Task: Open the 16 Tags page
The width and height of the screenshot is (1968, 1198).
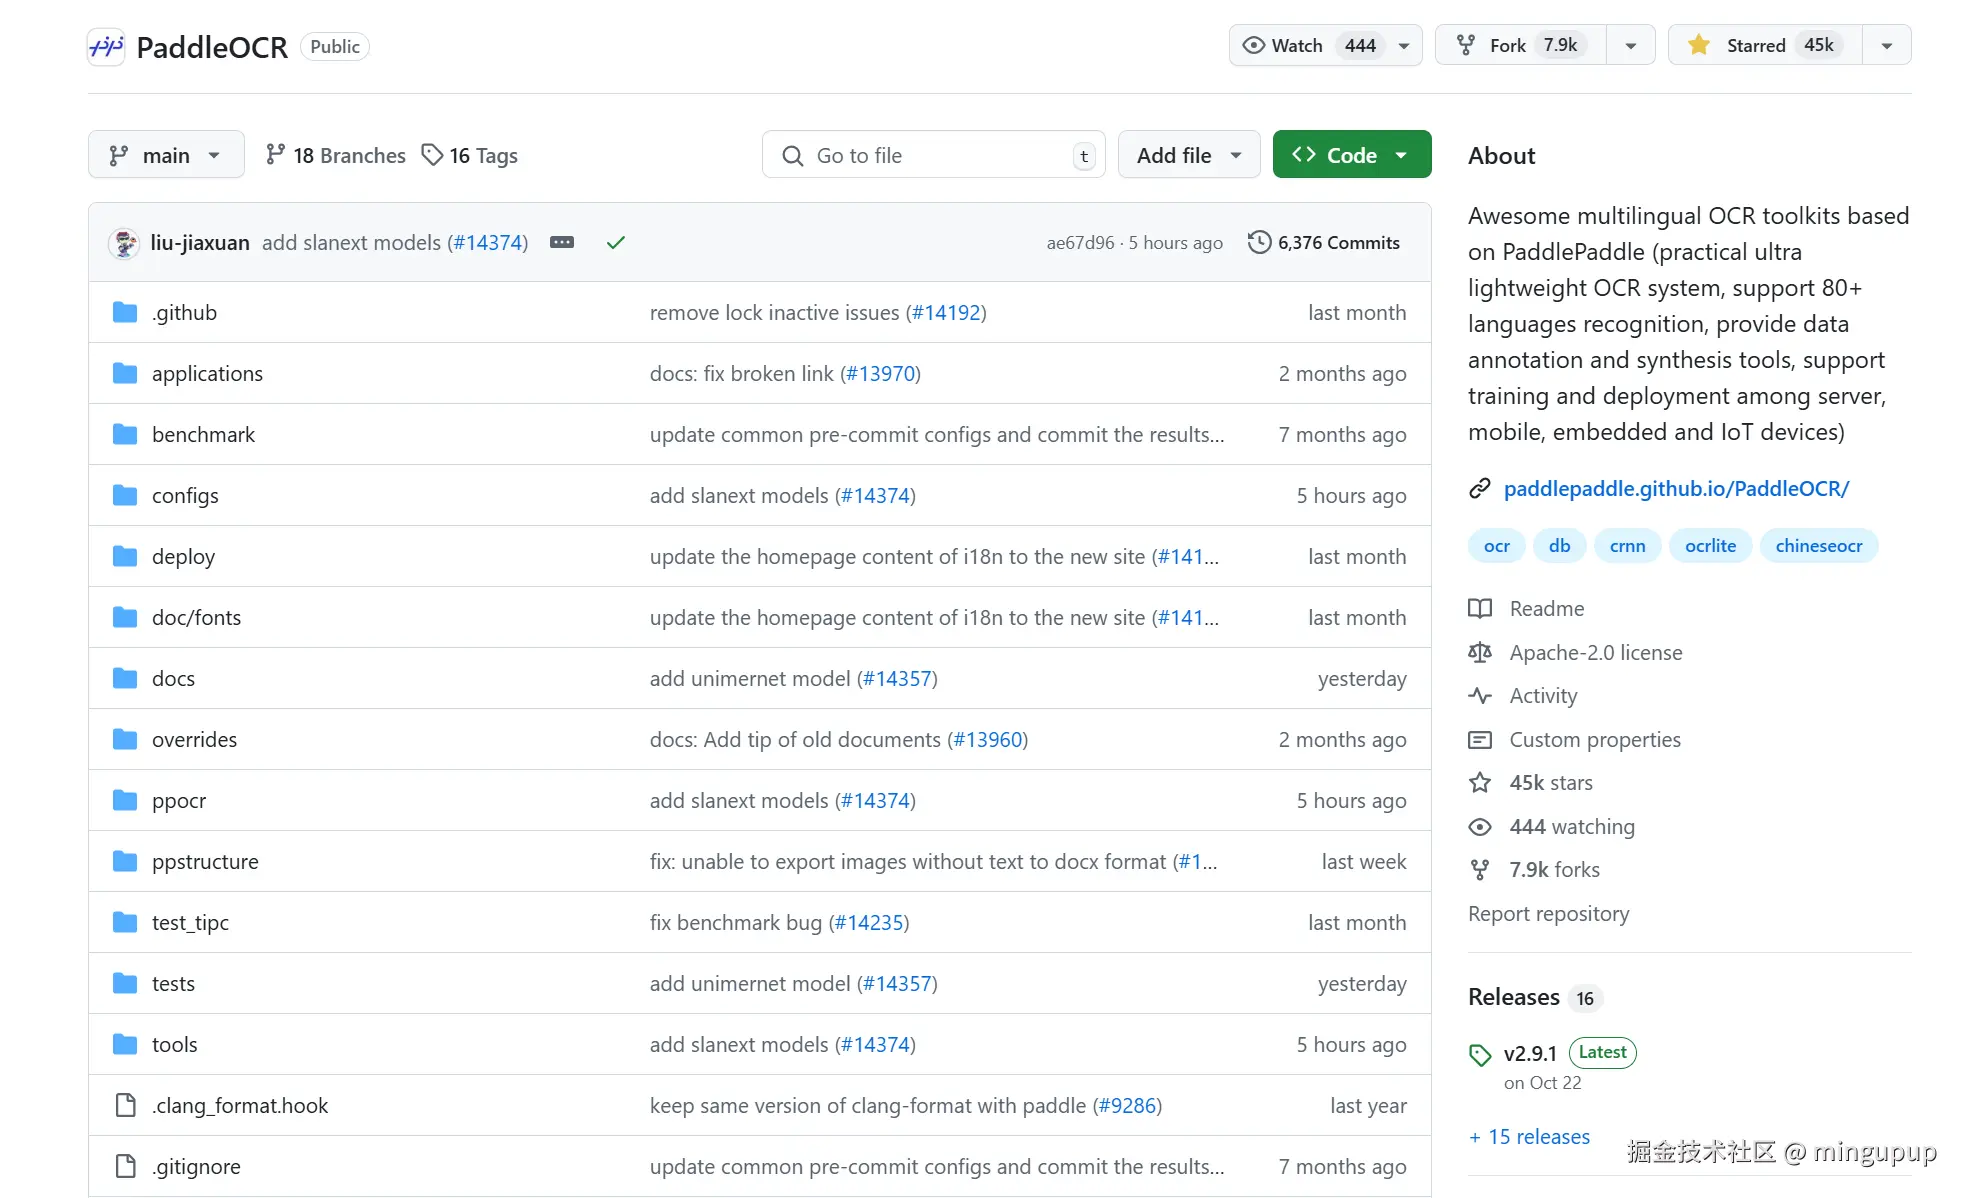Action: click(x=470, y=156)
